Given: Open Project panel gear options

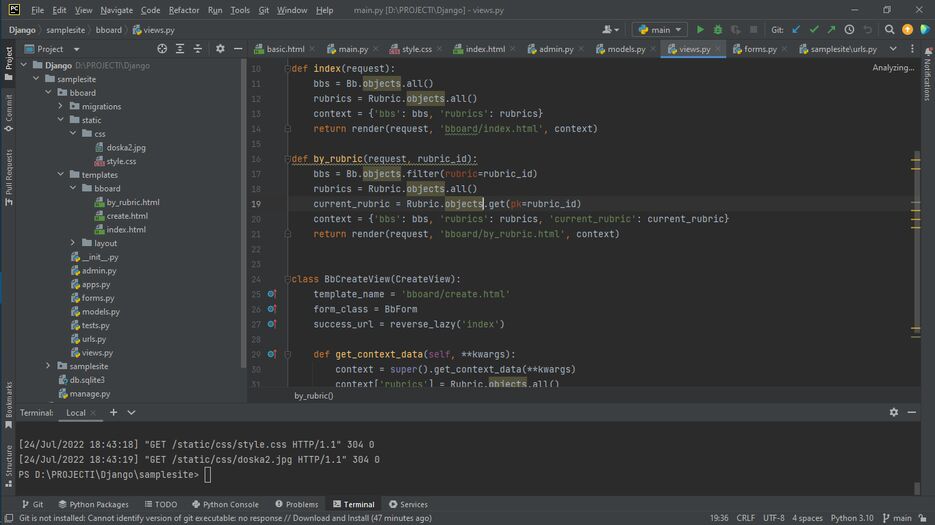Looking at the screenshot, I should [x=220, y=49].
